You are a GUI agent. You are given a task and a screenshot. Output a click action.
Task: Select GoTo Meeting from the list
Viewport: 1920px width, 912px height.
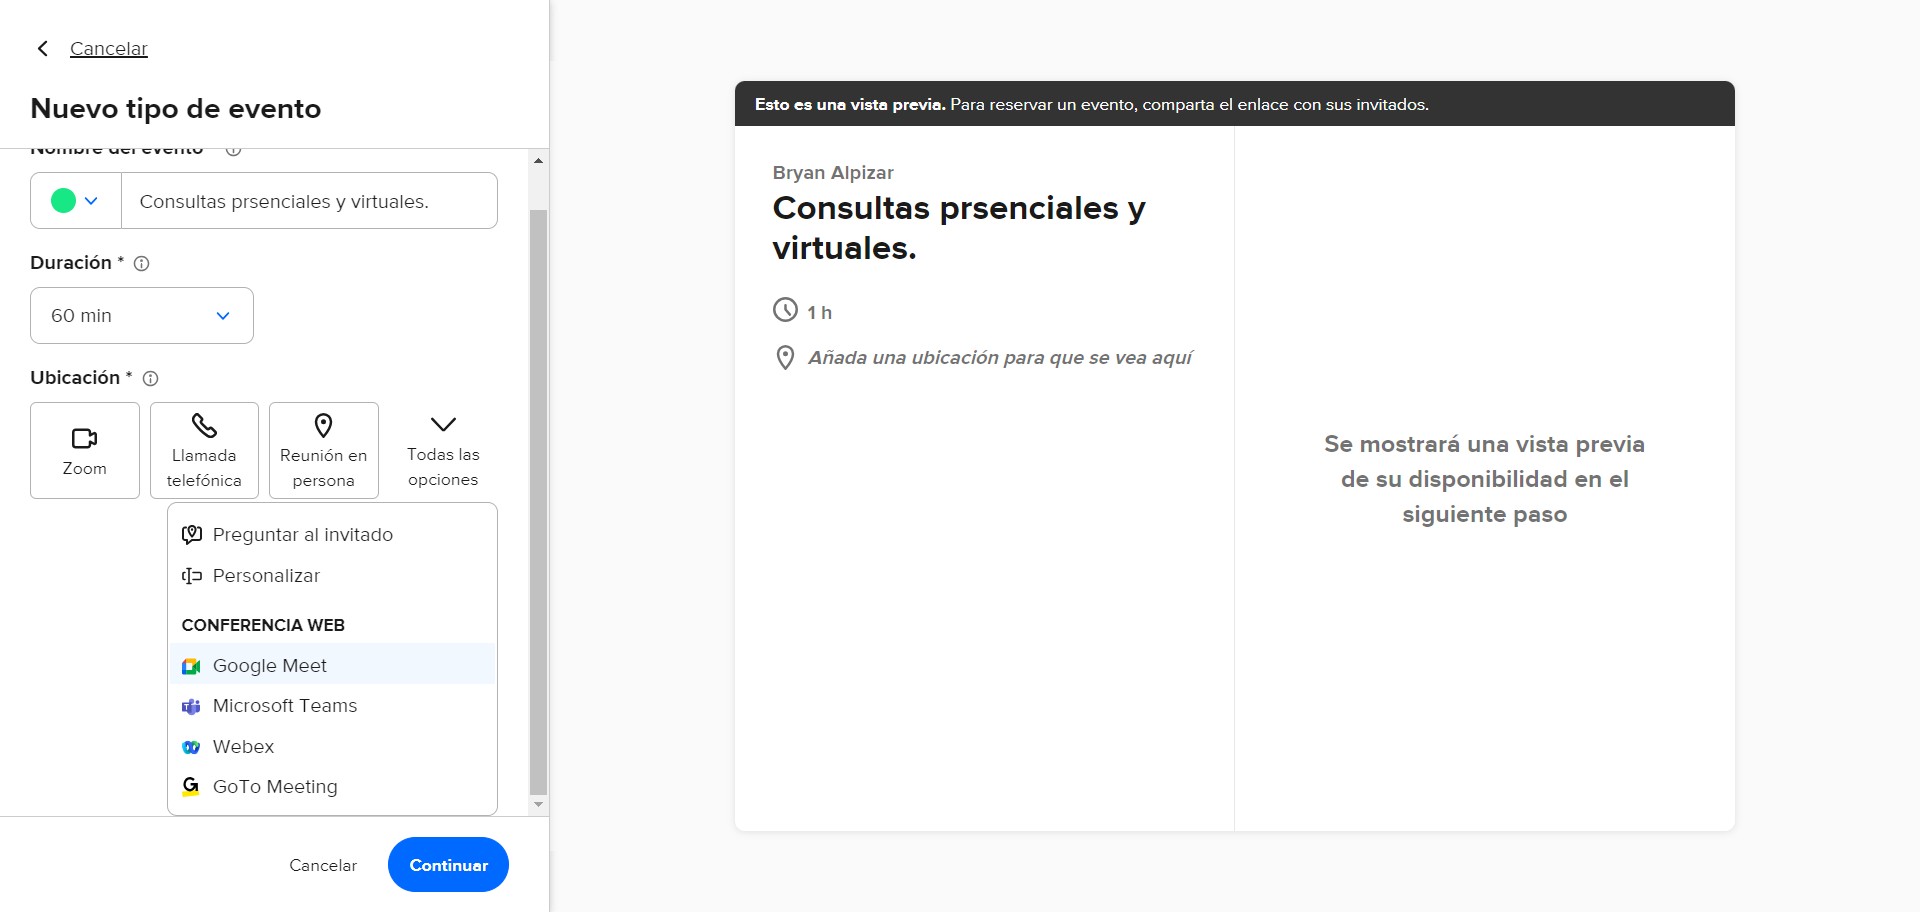pos(275,786)
